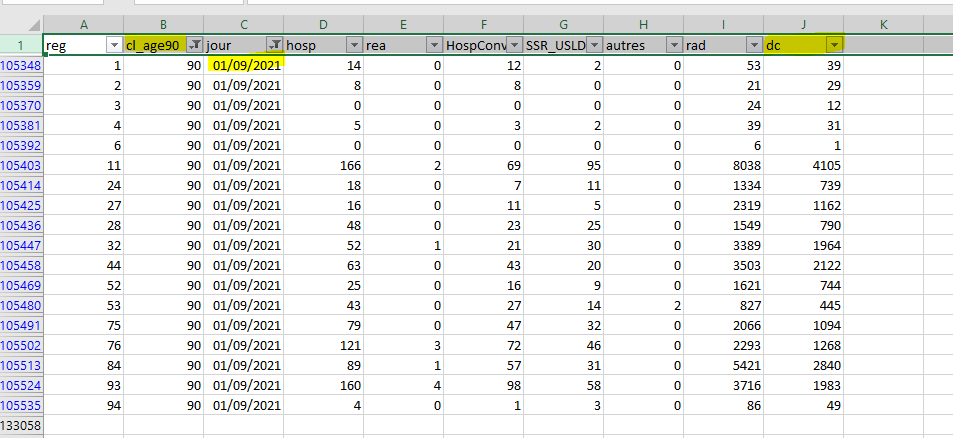Screen dimensions: 953x438
Task: Open the autres column filter dropdown
Action: (x=673, y=45)
